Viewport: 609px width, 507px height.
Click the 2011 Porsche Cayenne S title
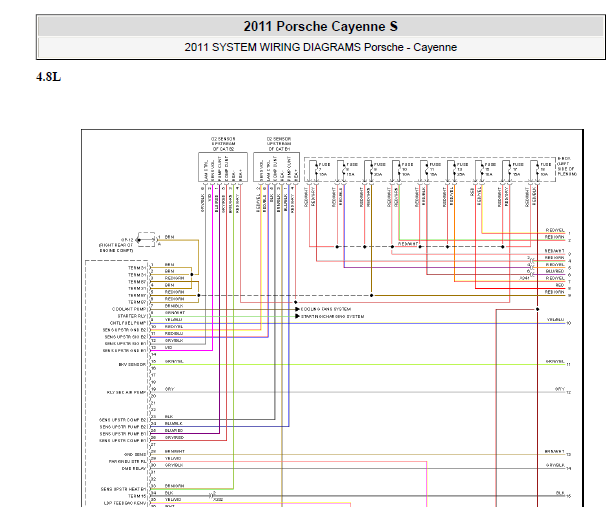[x=321, y=26]
